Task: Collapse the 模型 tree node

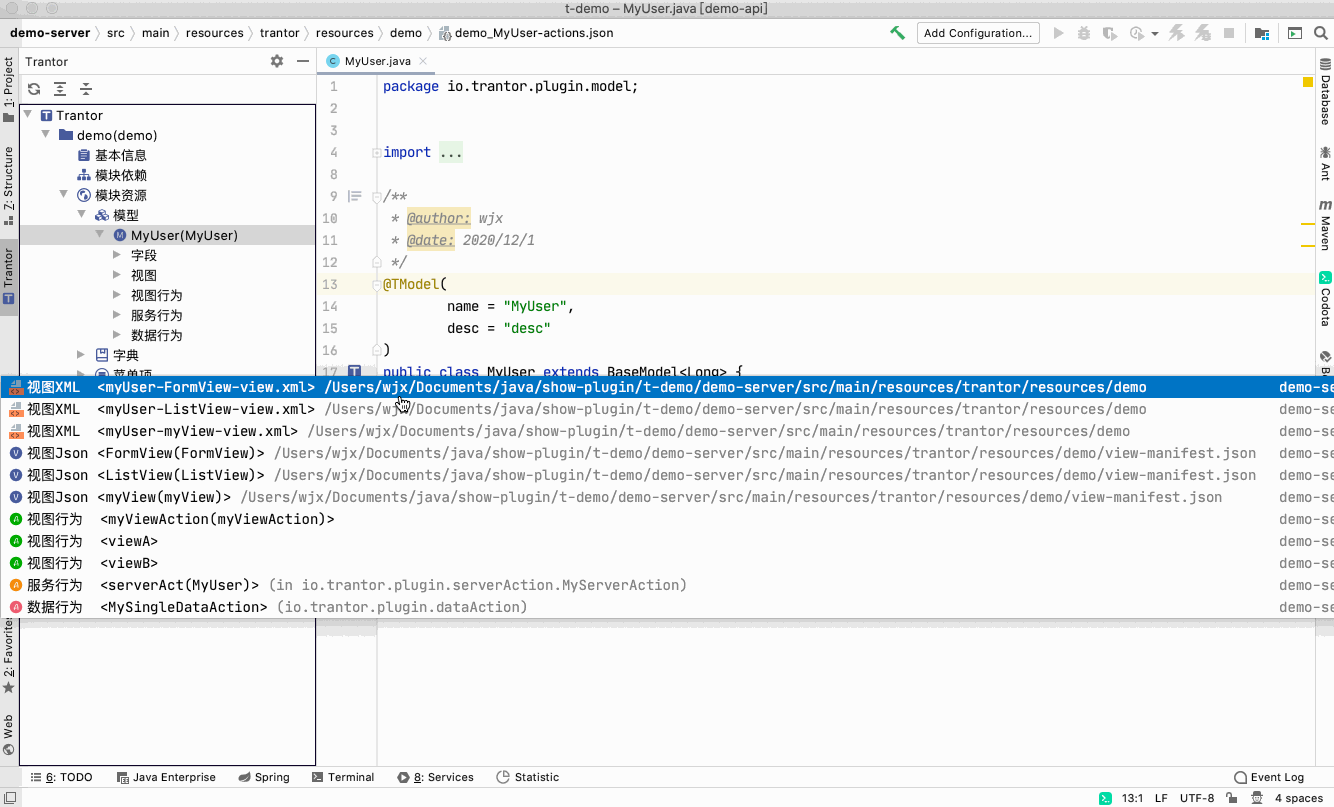Action: pyautogui.click(x=81, y=214)
